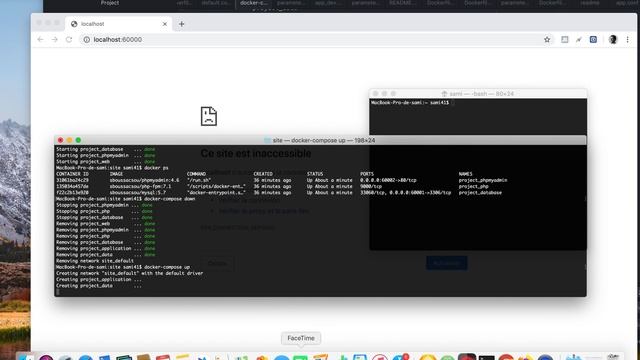The width and height of the screenshot is (640, 360).
Task: Click the sad page error icon
Action: [x=209, y=116]
